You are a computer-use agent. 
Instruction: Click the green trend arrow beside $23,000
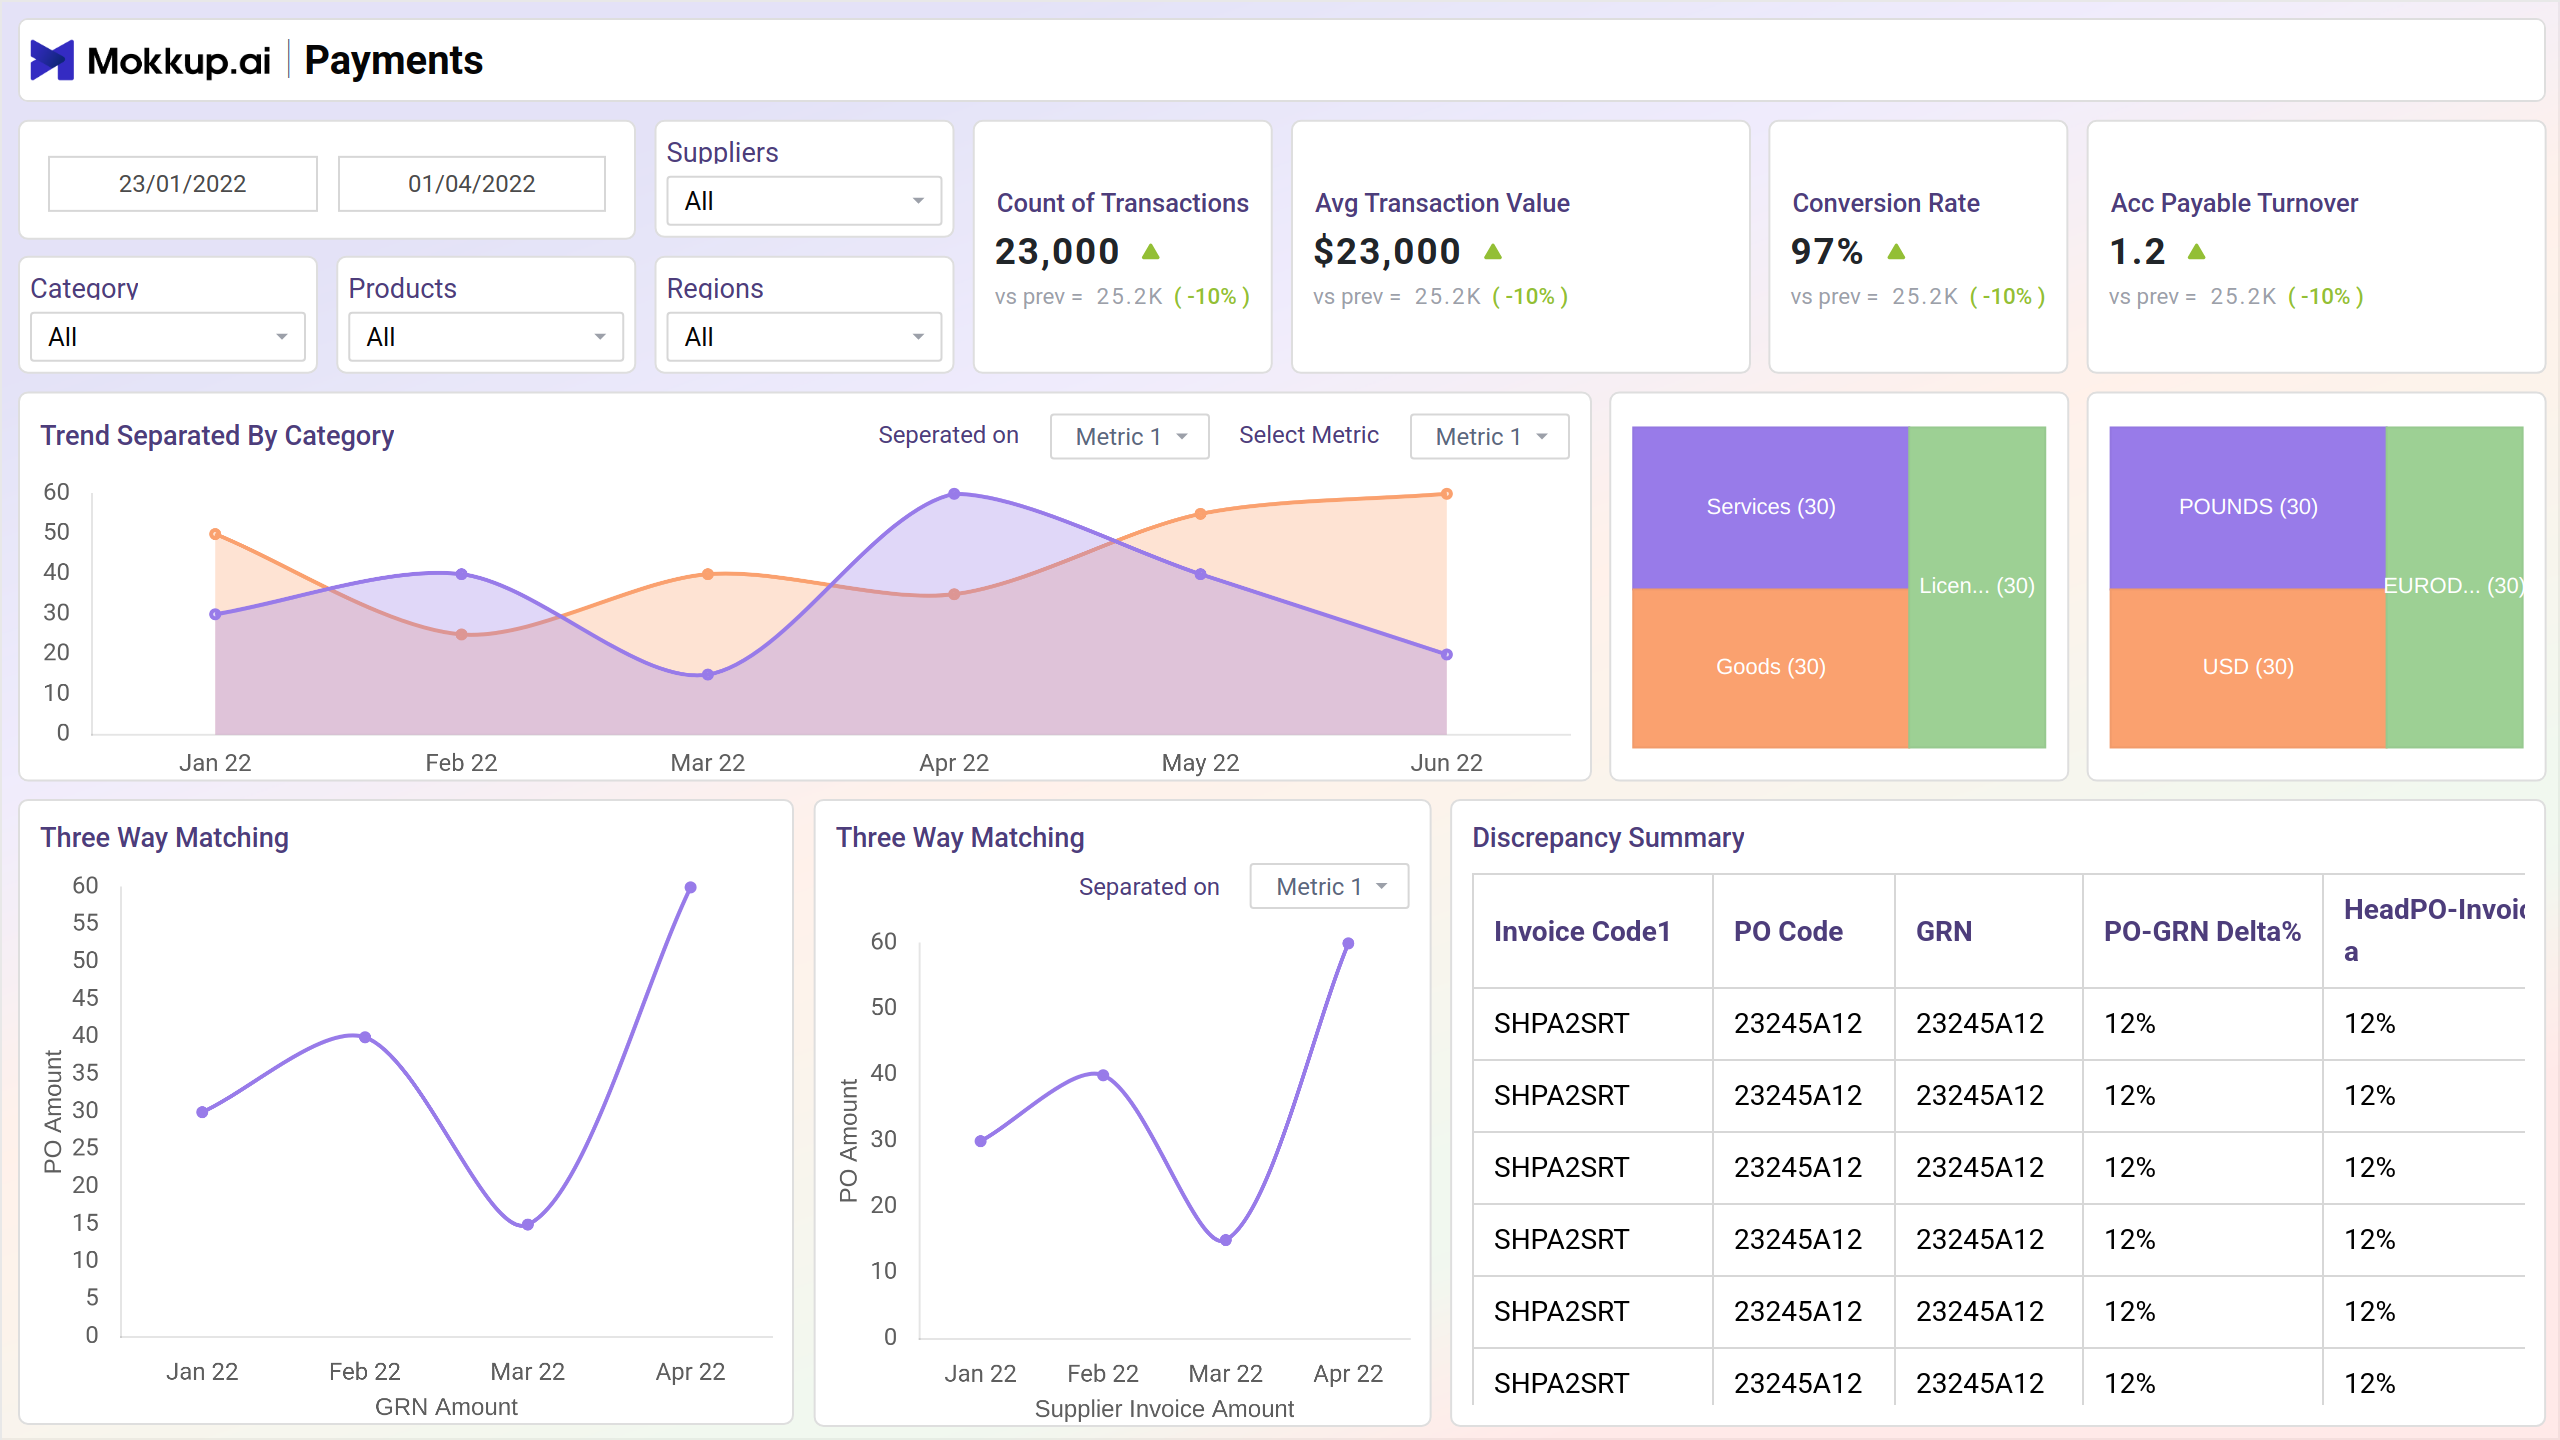coord(1493,252)
